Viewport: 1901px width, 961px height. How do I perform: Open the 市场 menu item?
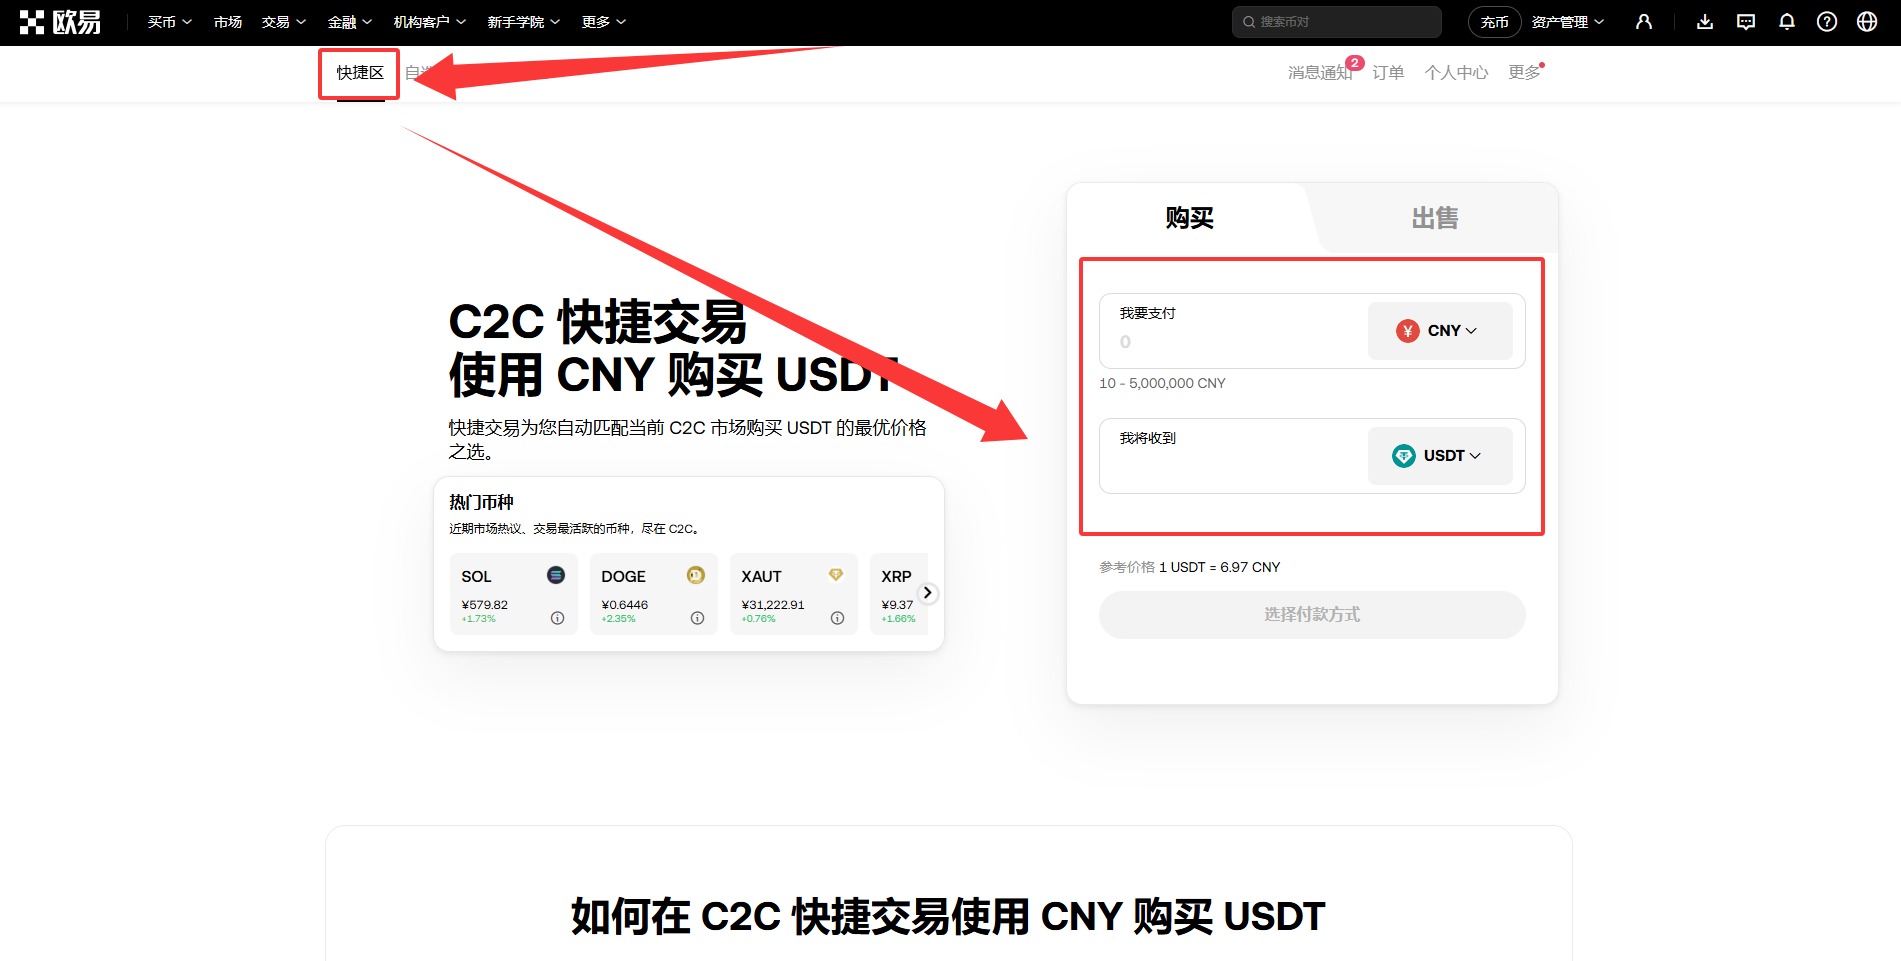(227, 22)
